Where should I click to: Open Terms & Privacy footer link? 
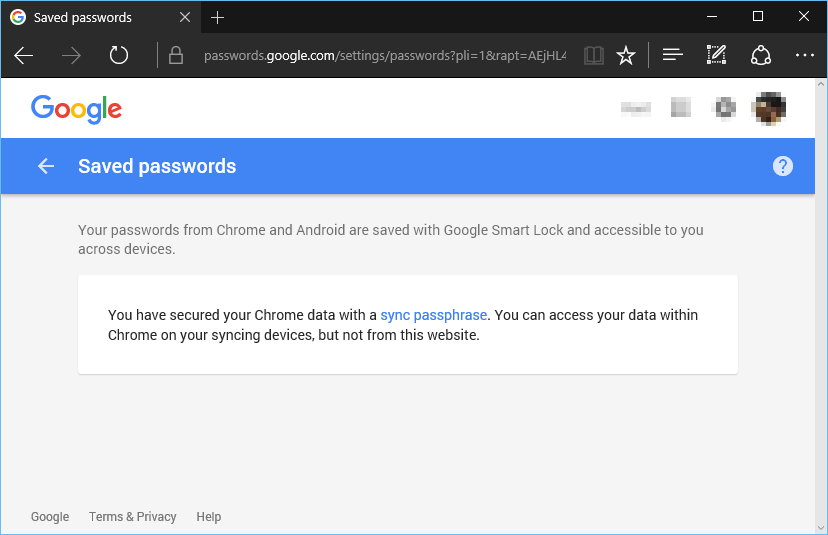(133, 517)
